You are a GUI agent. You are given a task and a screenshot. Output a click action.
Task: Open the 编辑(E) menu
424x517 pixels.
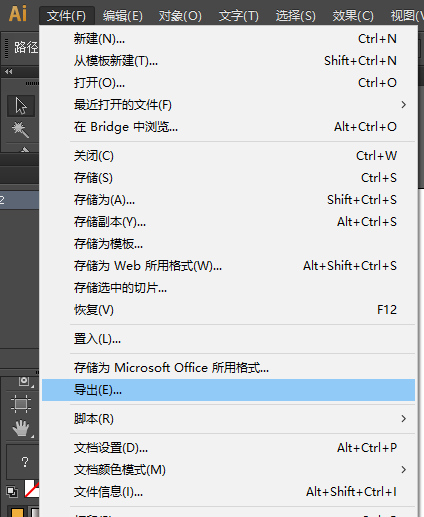click(123, 16)
